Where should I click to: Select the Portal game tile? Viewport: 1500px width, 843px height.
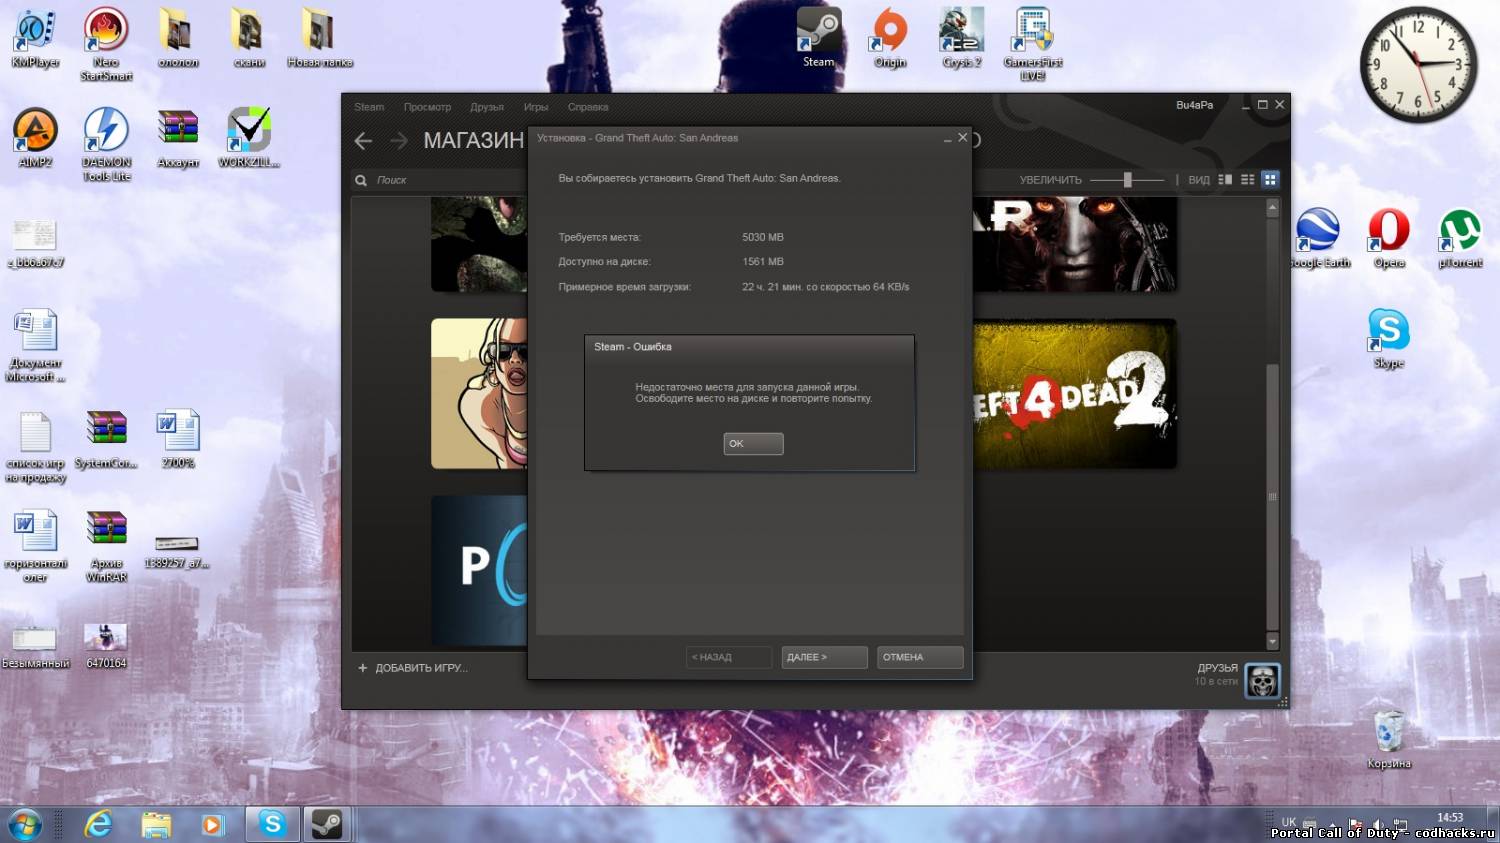pos(479,570)
